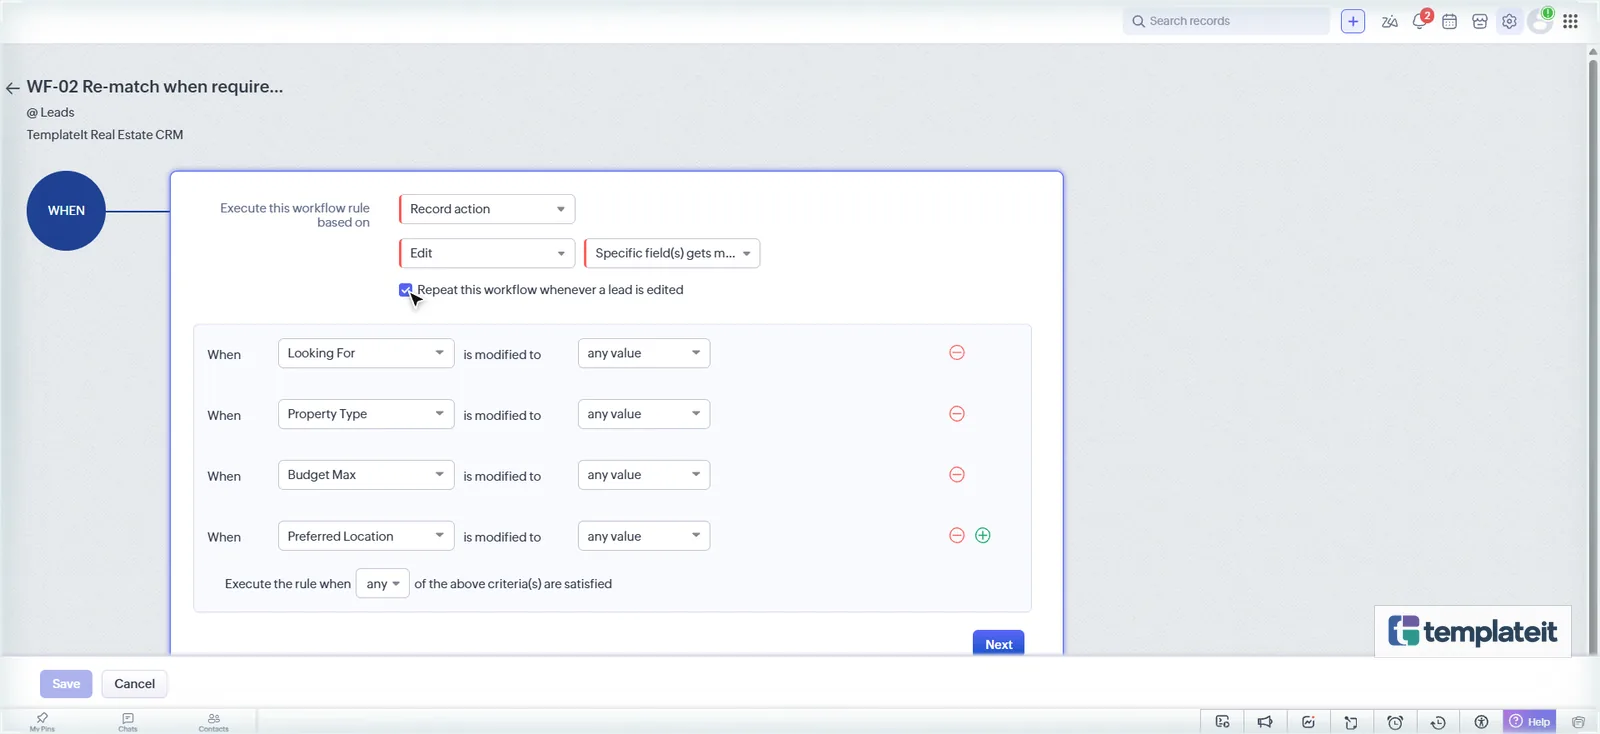Open the Looking For field dropdown
The width and height of the screenshot is (1600, 734).
366,353
